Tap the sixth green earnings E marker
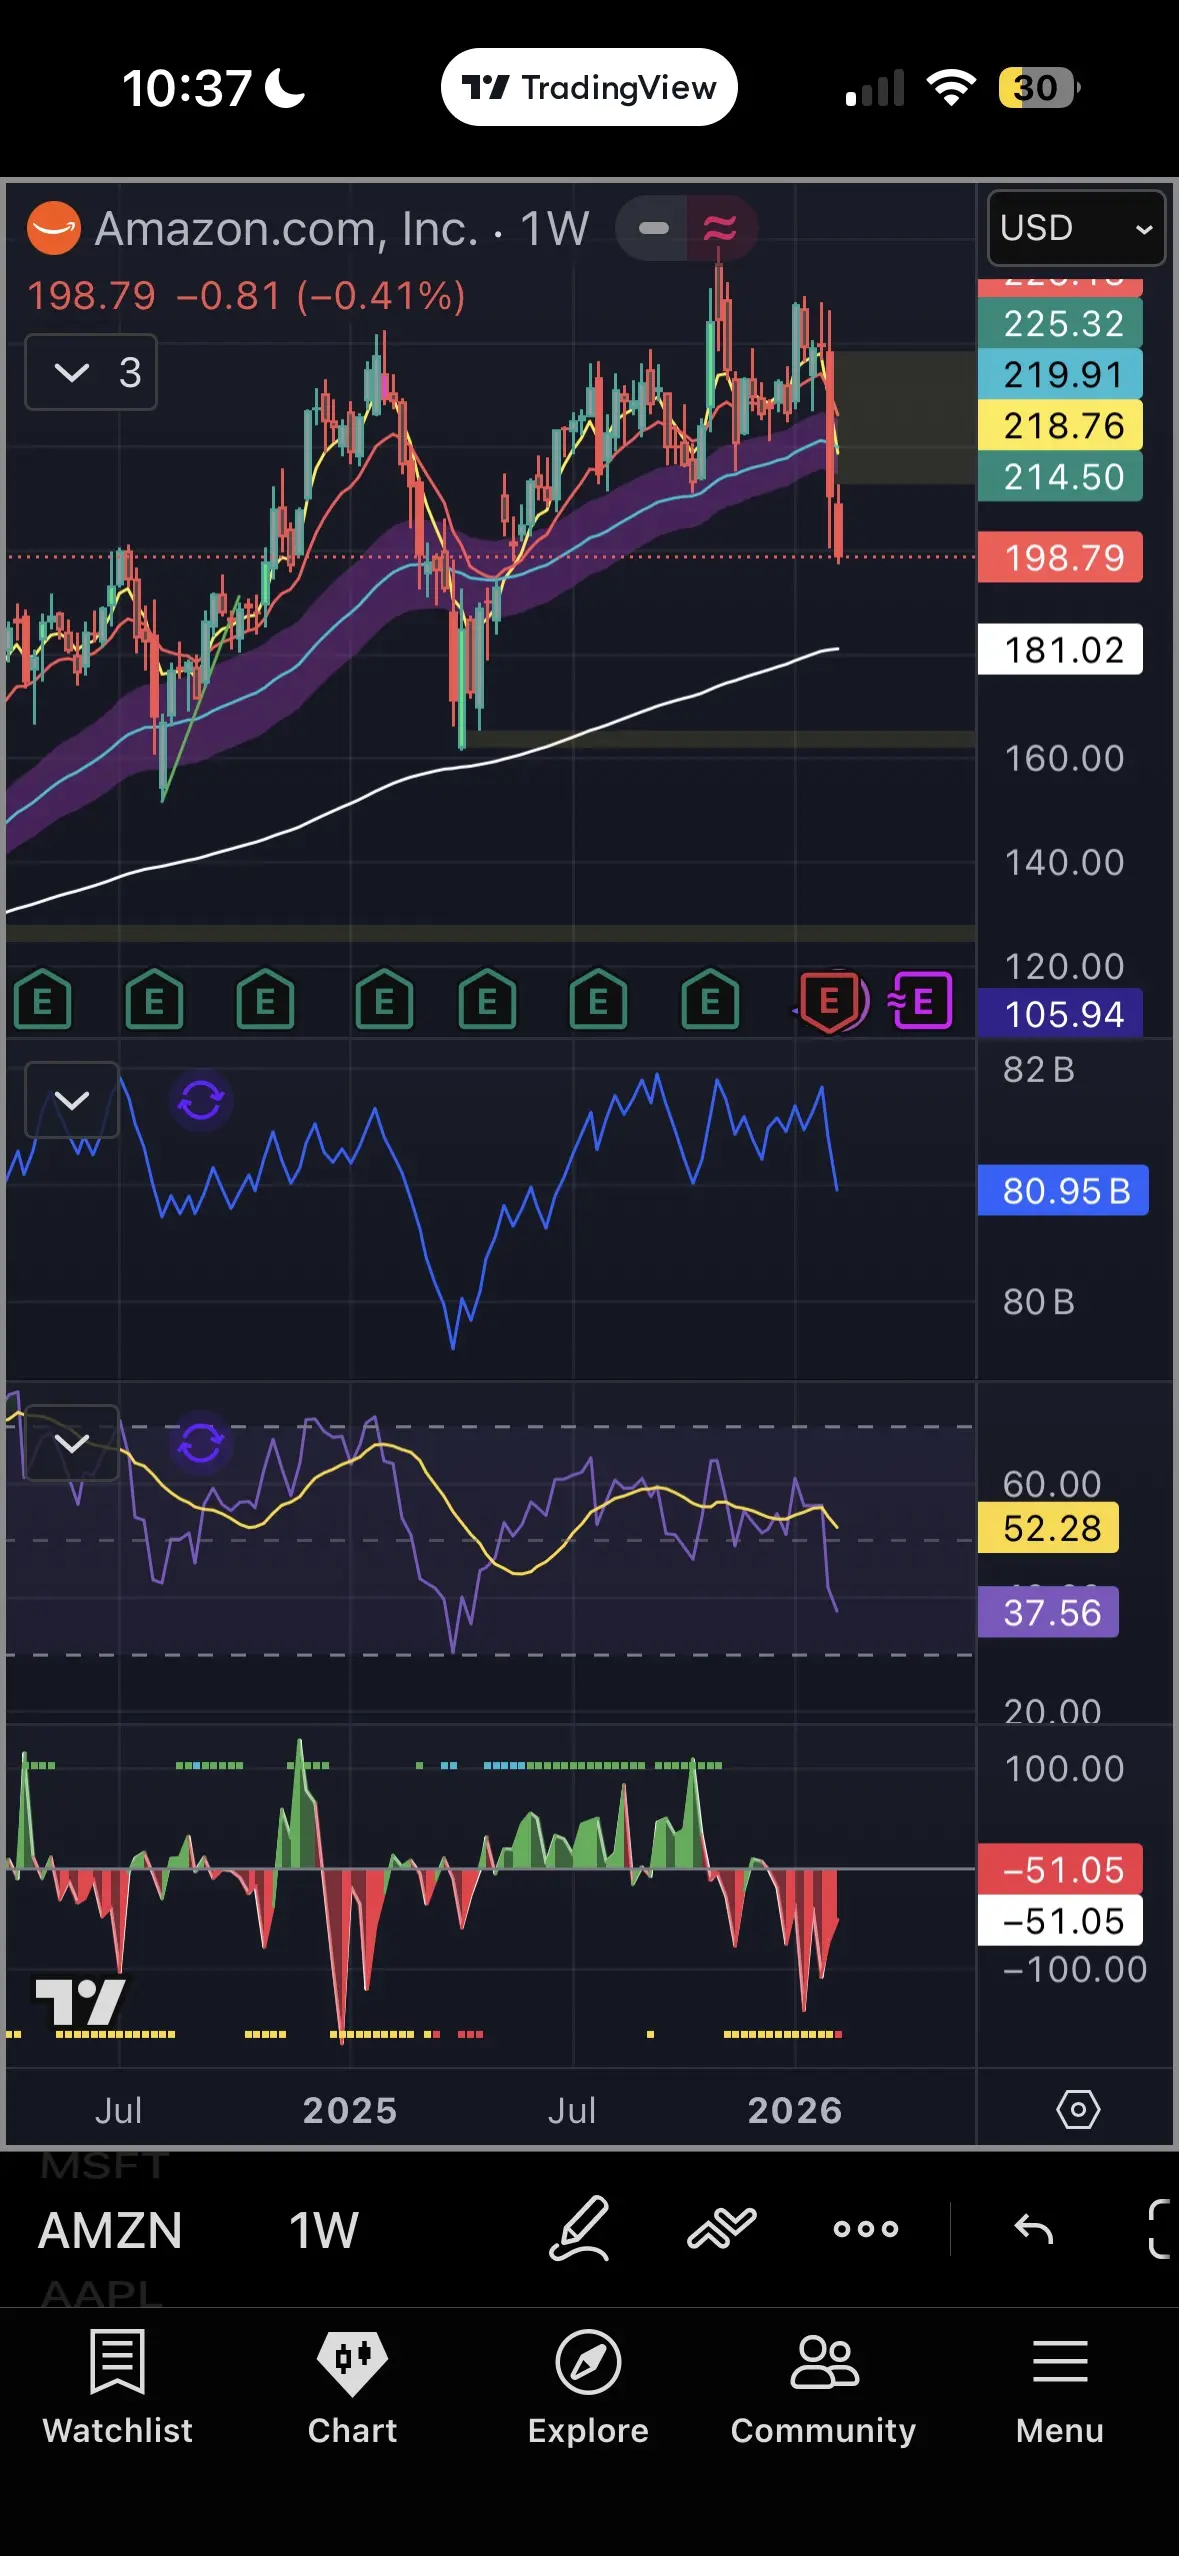 click(x=598, y=1000)
